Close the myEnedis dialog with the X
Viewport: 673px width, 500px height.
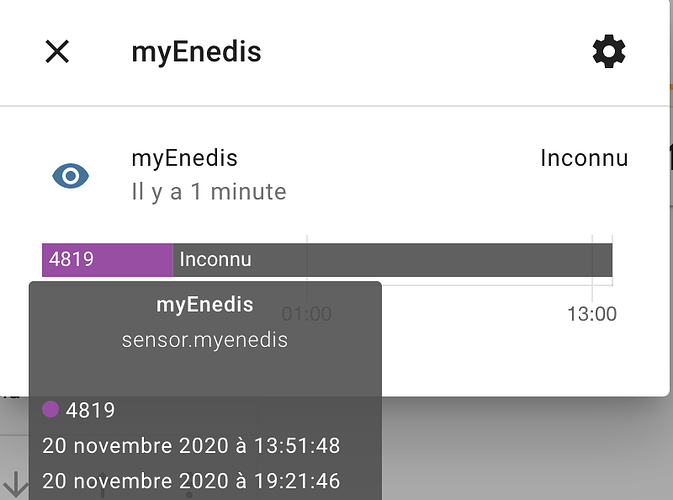pyautogui.click(x=58, y=52)
